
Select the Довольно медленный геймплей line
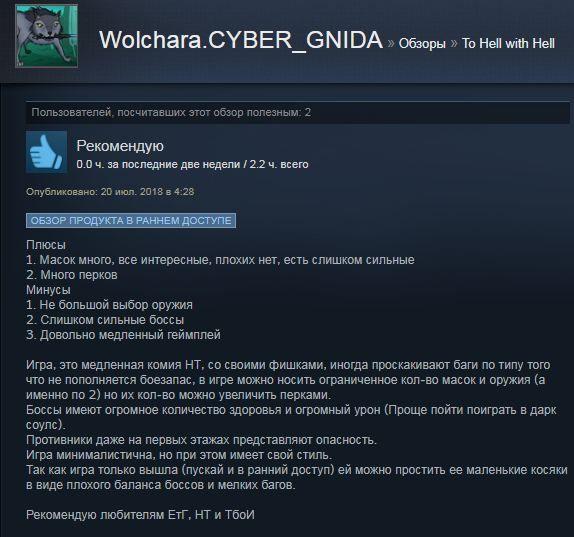(x=123, y=335)
